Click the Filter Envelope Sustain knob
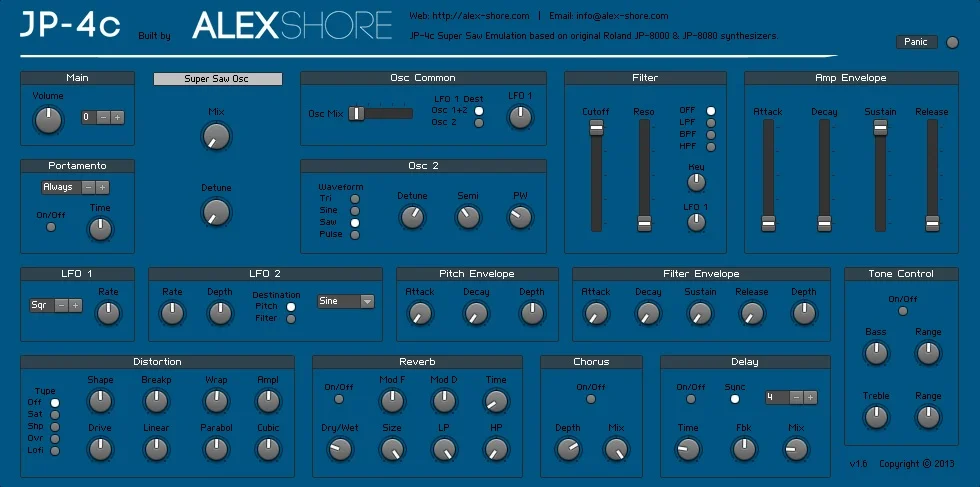The height and width of the screenshot is (487, 980). (x=699, y=313)
